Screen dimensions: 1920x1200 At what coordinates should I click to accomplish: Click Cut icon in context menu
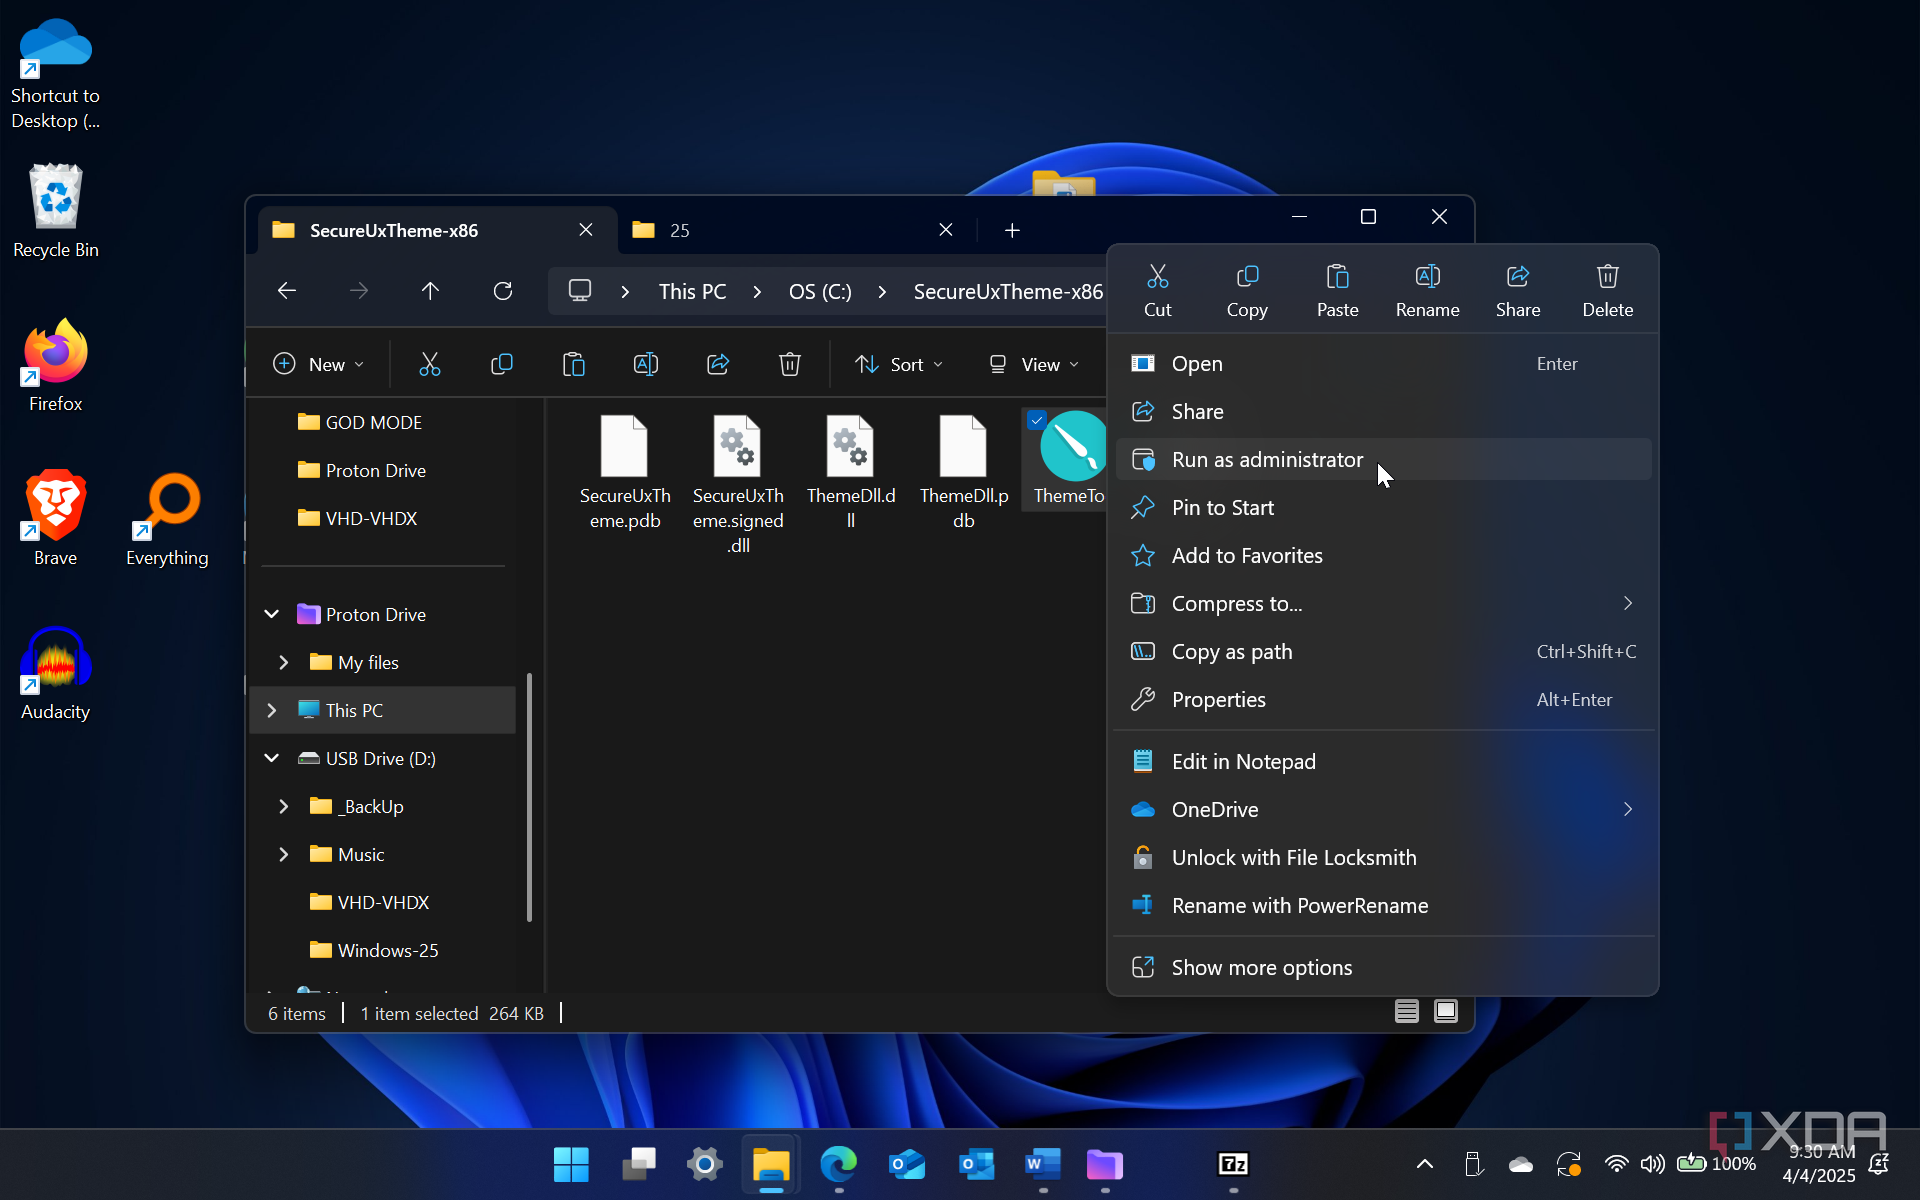(x=1157, y=290)
